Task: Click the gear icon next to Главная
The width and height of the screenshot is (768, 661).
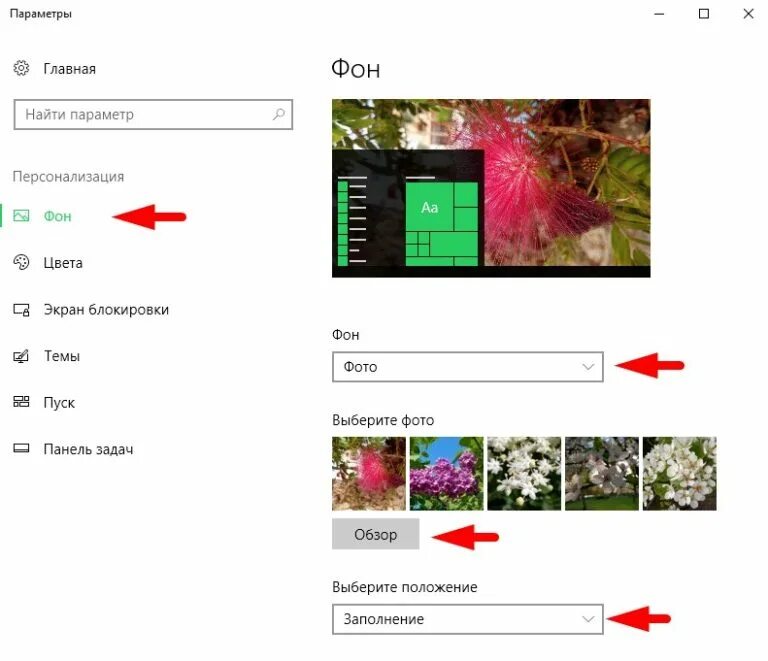Action: click(21, 68)
